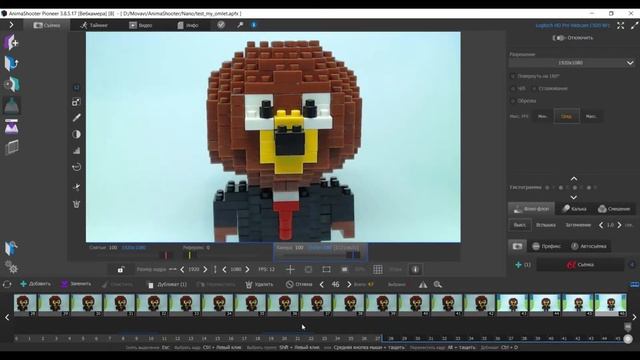The height and width of the screenshot is (360, 640).
Task: Enable the Обрезка checkbox
Action: pos(513,100)
